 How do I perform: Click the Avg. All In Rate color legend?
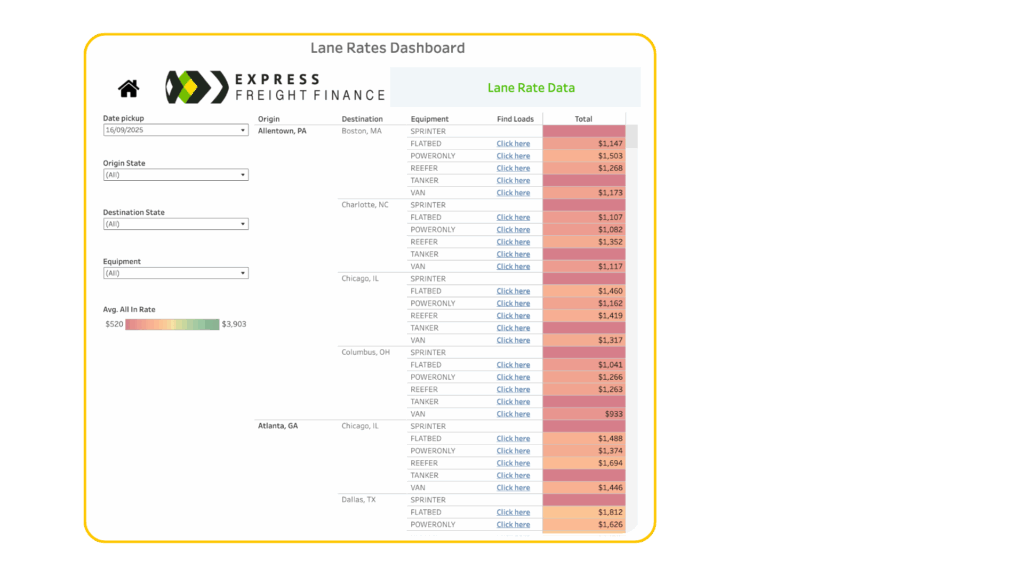tap(172, 324)
